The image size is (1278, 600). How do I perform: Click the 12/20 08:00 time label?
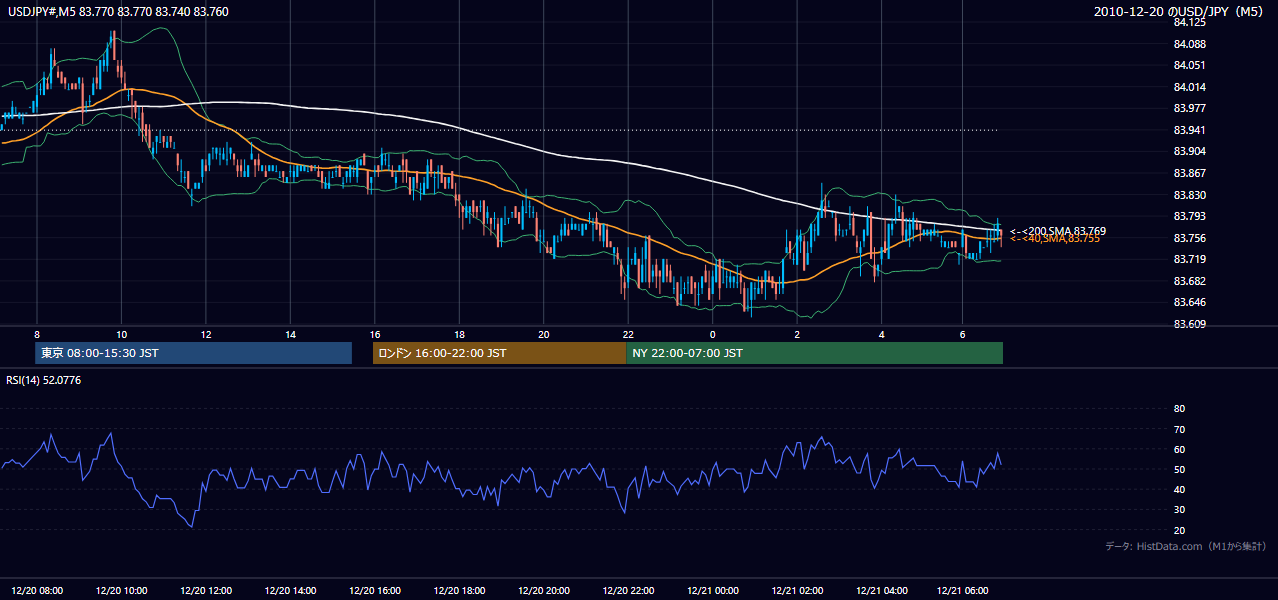coord(37,591)
